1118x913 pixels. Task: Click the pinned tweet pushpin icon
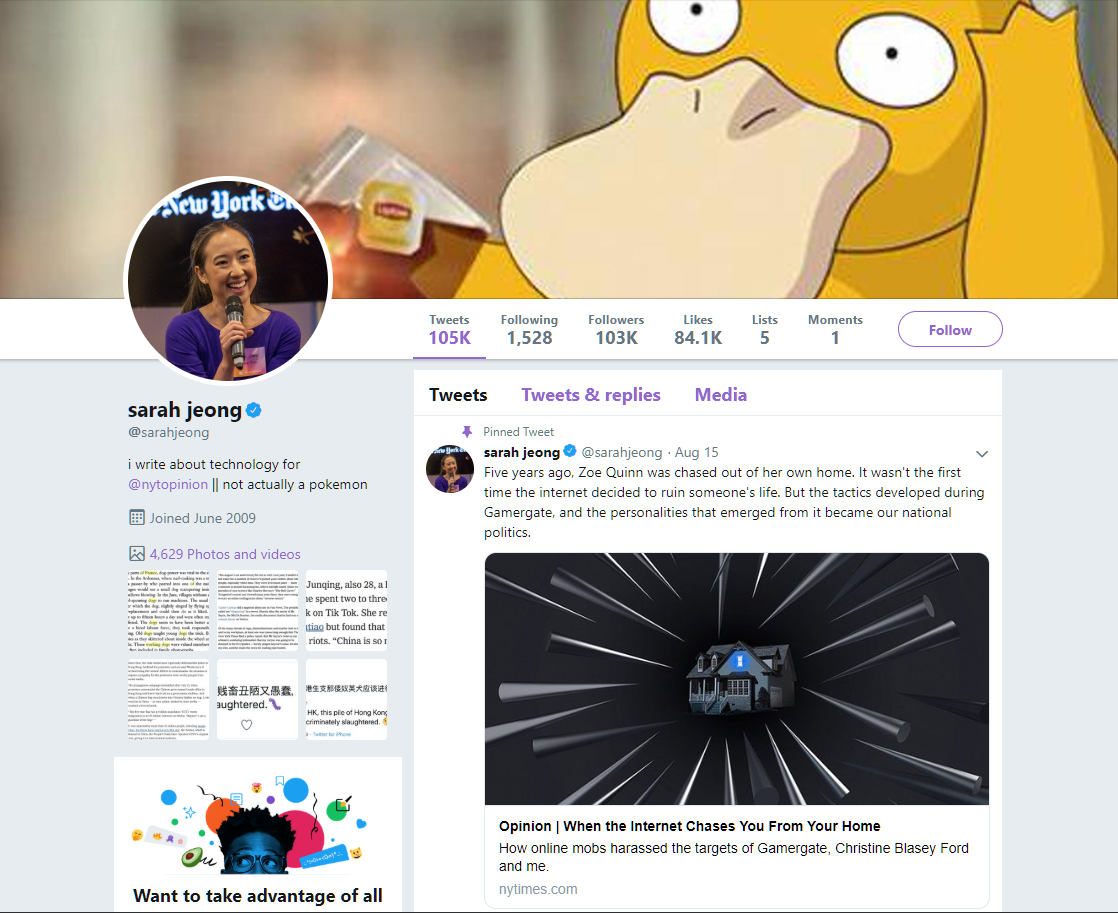tap(467, 432)
